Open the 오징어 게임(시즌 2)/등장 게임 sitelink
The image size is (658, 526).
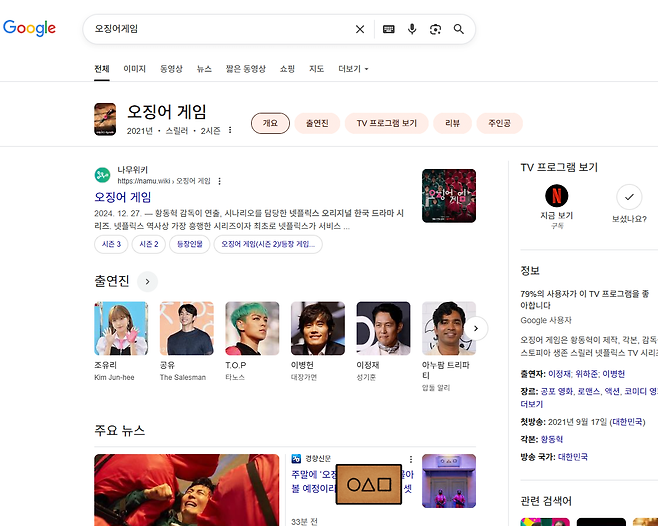pos(268,244)
